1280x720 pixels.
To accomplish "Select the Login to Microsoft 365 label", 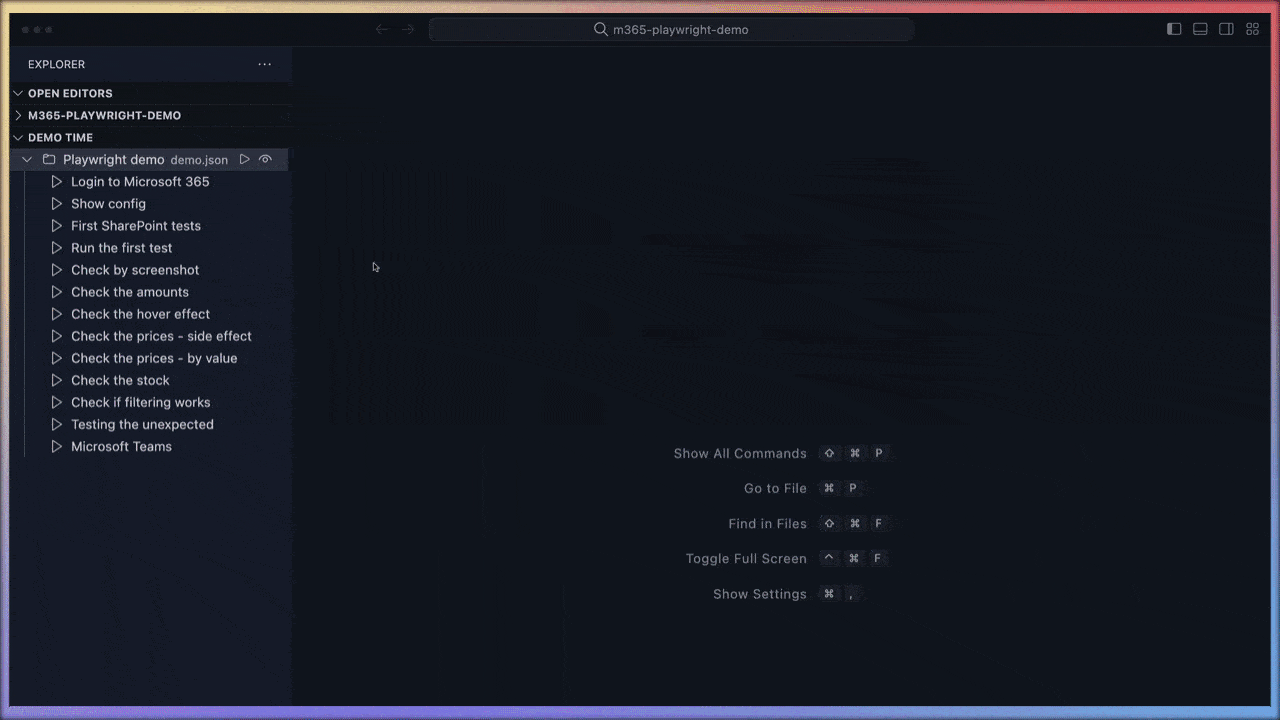I will point(140,182).
